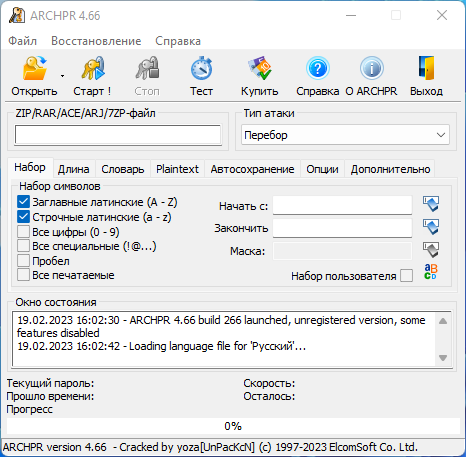The image size is (466, 457).
Task: Open the О ARCHPR info icon
Action: (x=371, y=68)
